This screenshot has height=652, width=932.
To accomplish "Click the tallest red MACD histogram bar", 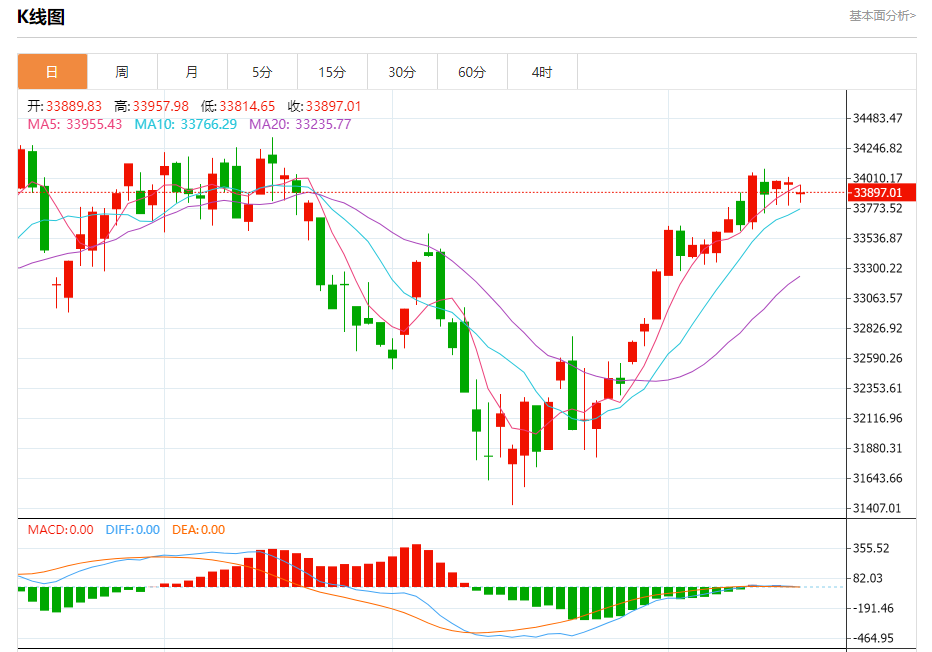I will point(417,565).
